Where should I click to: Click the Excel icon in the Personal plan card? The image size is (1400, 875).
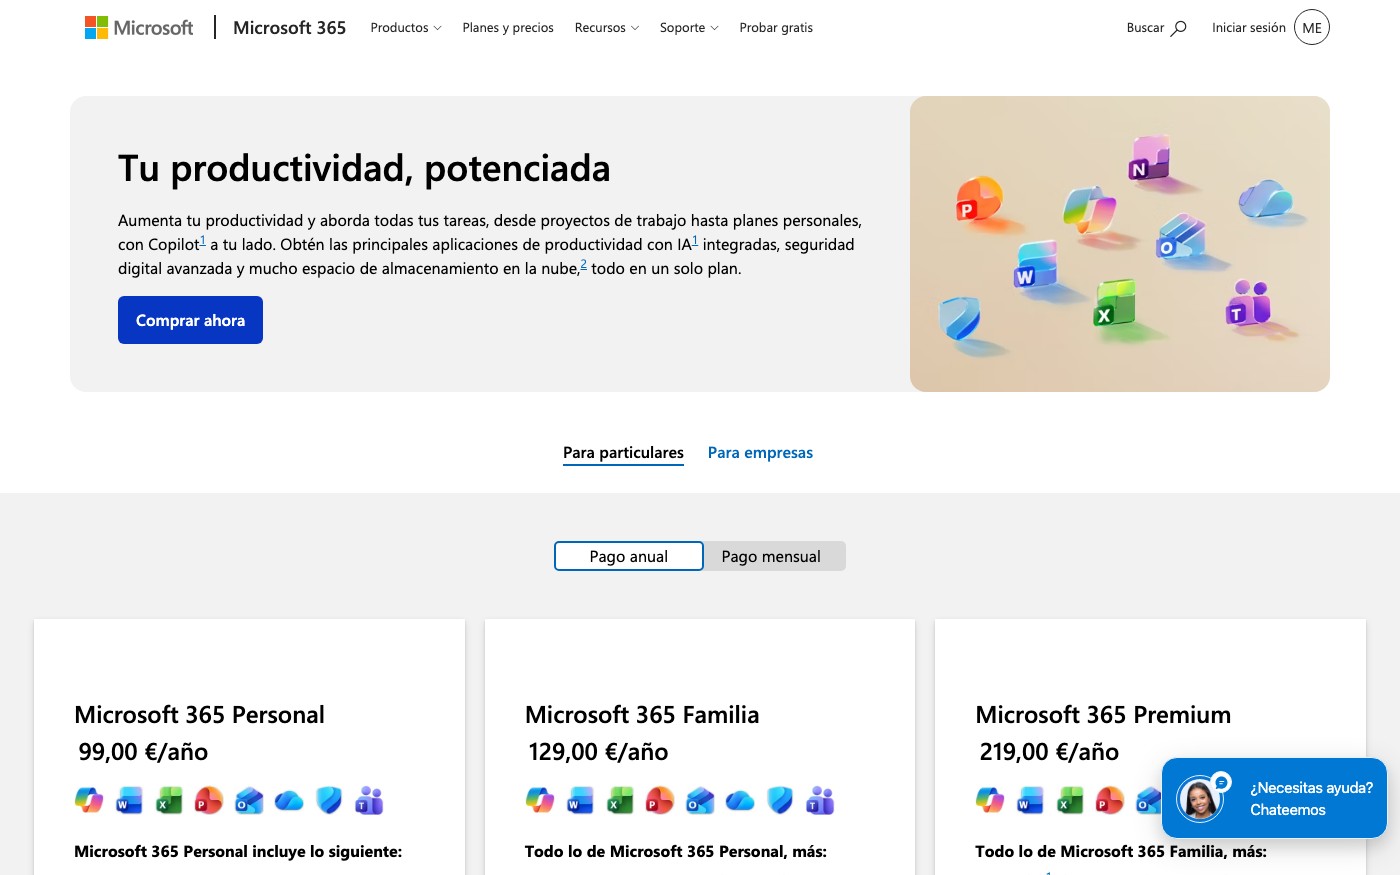169,800
